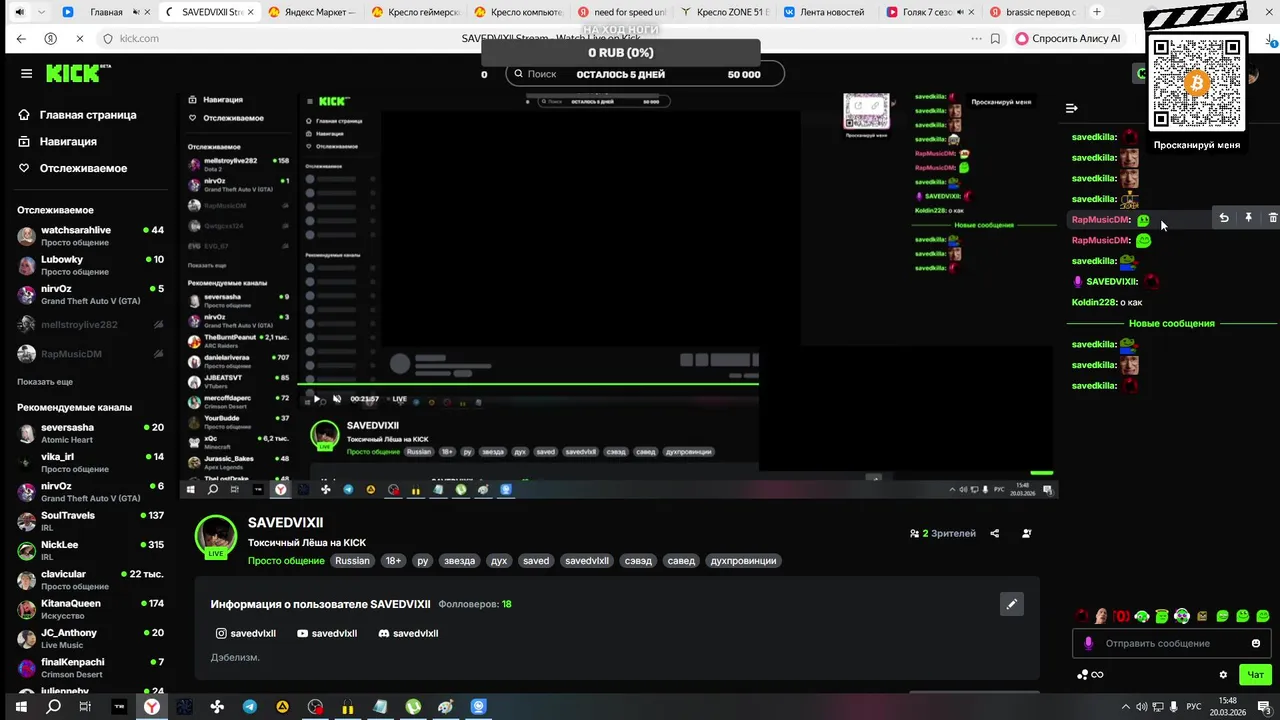Insert the Rock face emote
This screenshot has width=1280, height=720.
[1101, 616]
